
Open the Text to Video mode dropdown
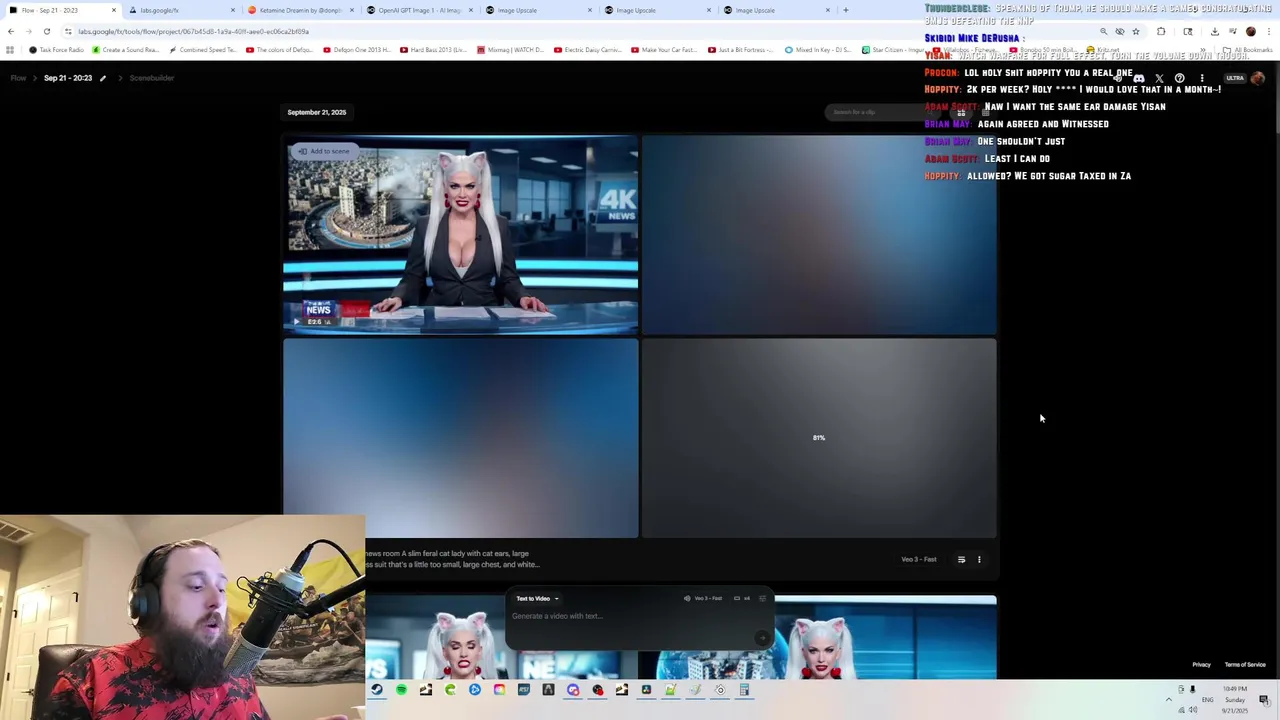click(537, 598)
